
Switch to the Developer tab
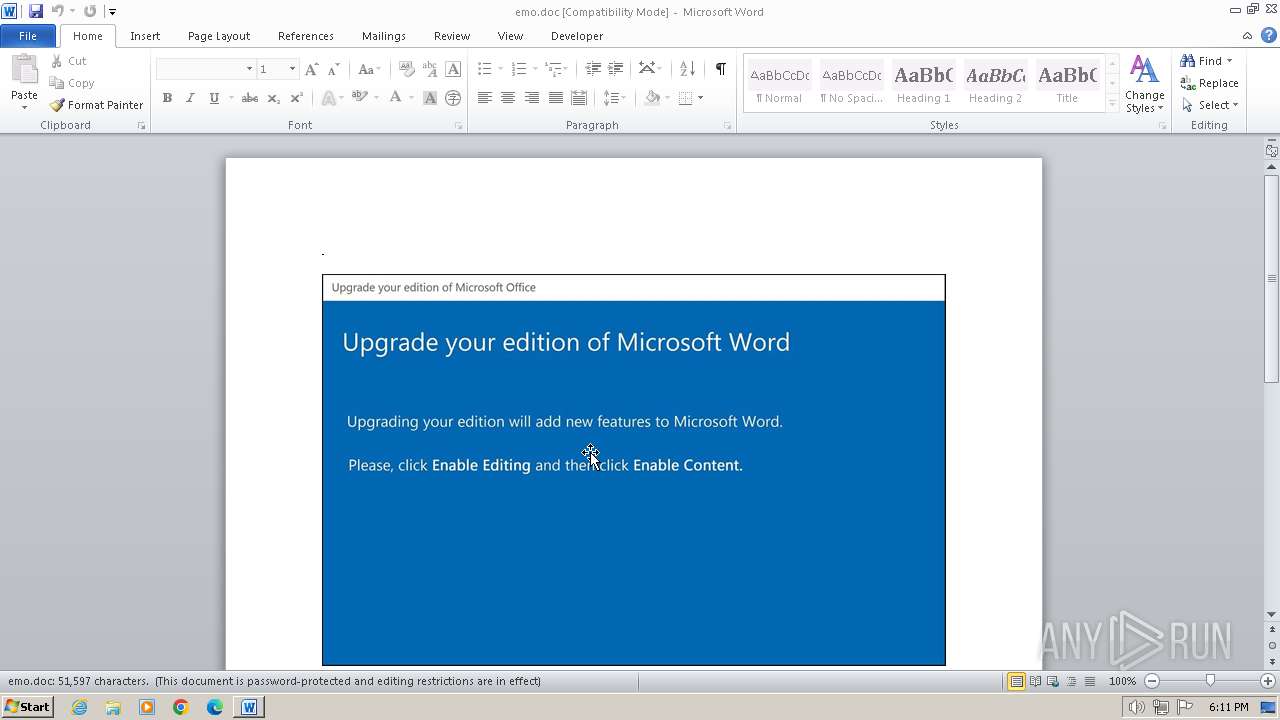point(577,36)
